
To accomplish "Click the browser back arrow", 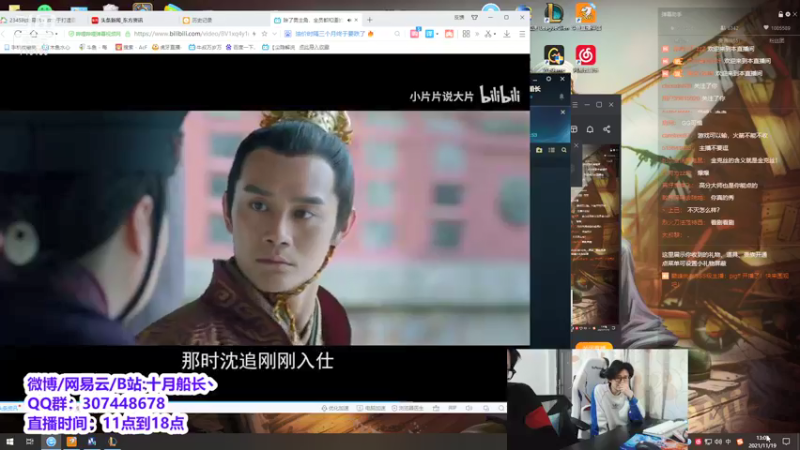I will point(4,34).
